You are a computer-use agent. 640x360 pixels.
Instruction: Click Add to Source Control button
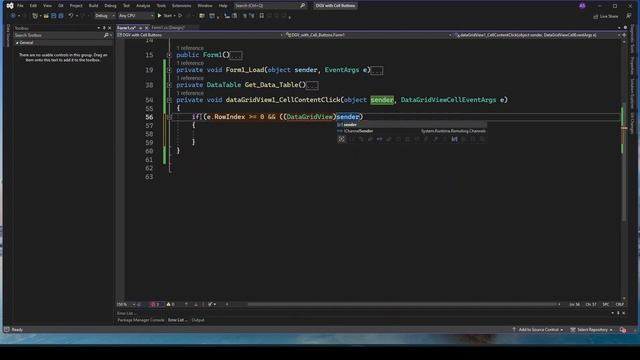click(x=538, y=330)
